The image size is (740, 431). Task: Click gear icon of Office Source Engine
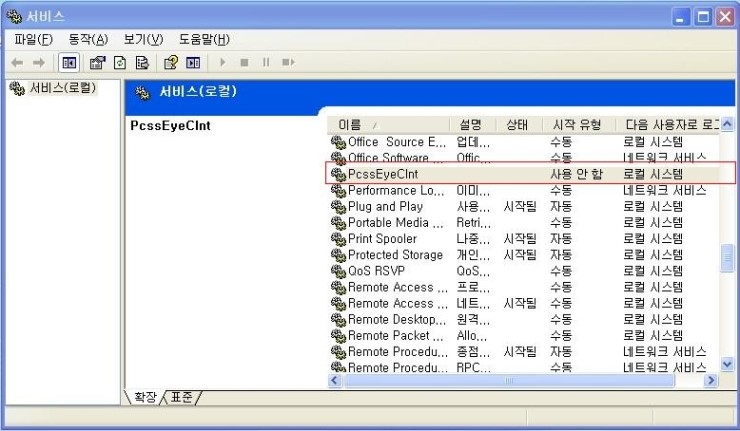338,142
